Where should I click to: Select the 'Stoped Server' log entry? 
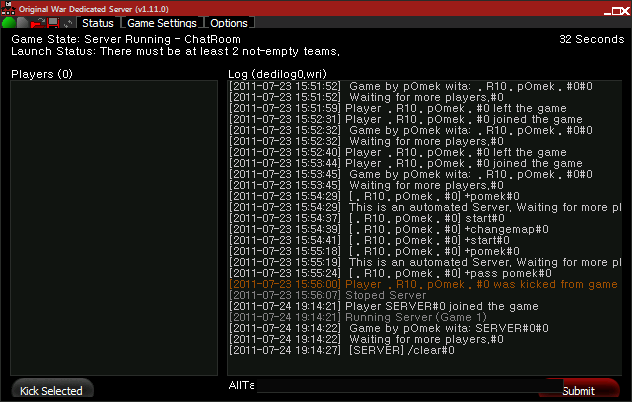(327, 295)
